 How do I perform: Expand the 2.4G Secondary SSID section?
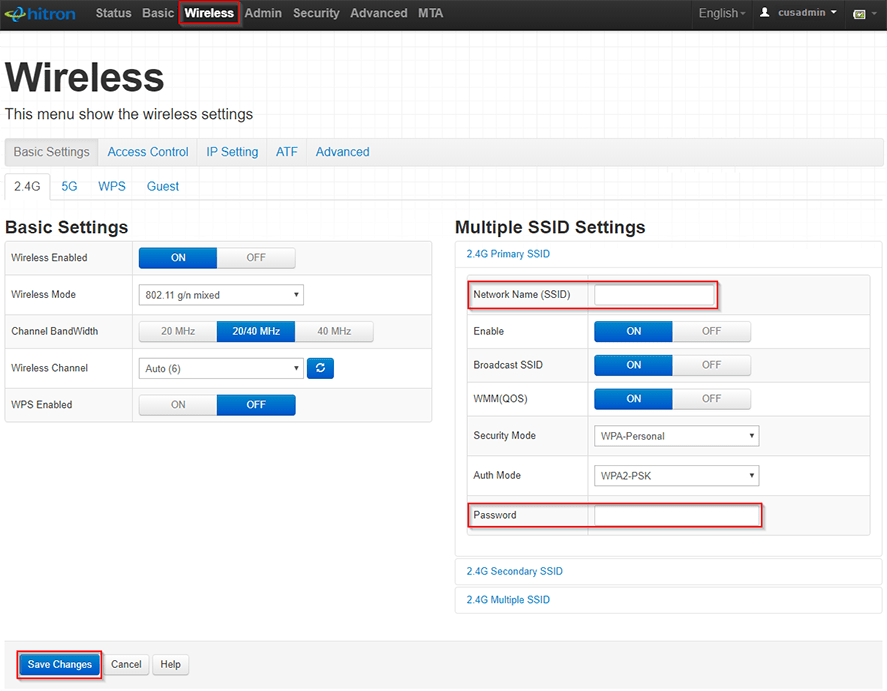click(514, 571)
